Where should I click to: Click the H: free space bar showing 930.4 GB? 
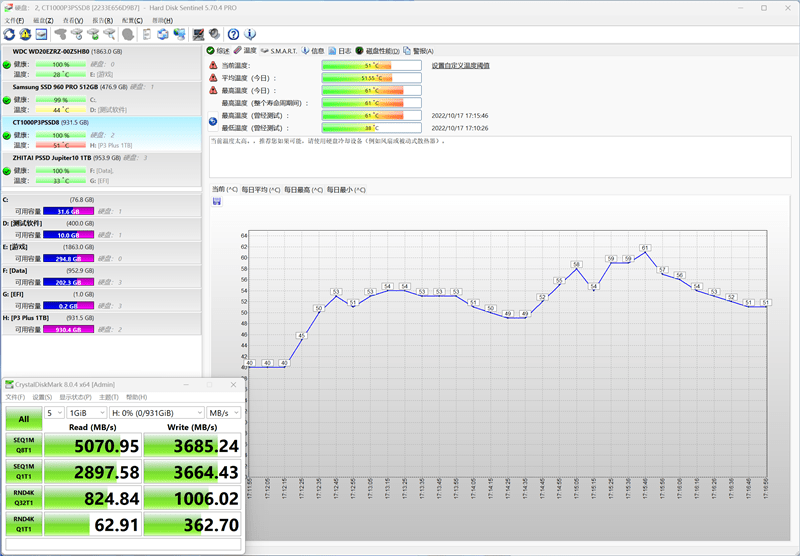68,330
